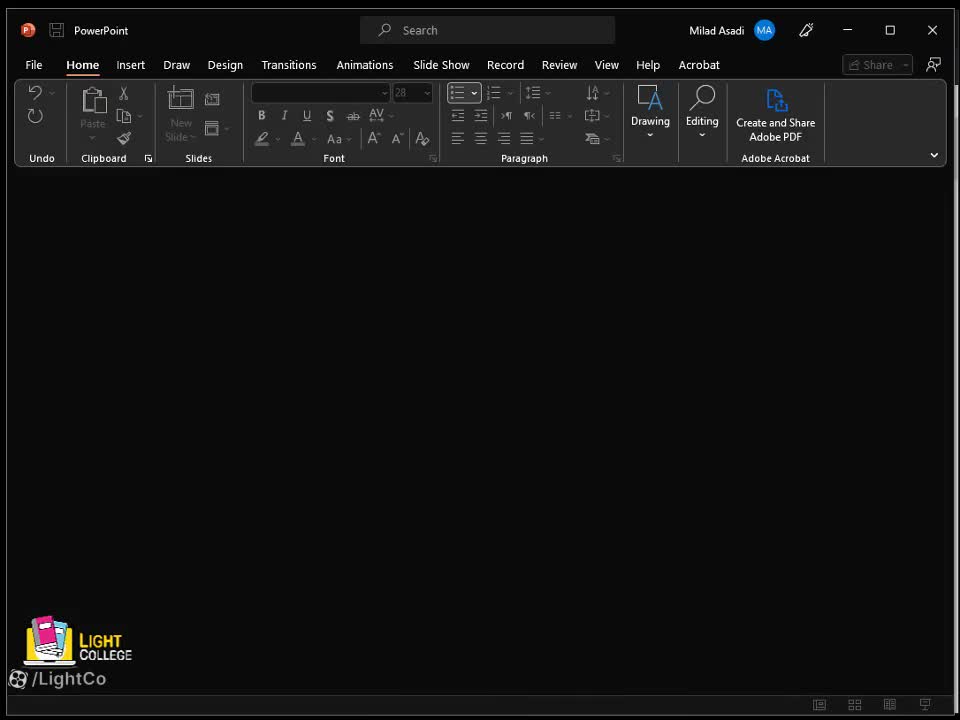Image resolution: width=960 pixels, height=720 pixels.
Task: Collapse the ribbon using the chevron
Action: point(934,155)
